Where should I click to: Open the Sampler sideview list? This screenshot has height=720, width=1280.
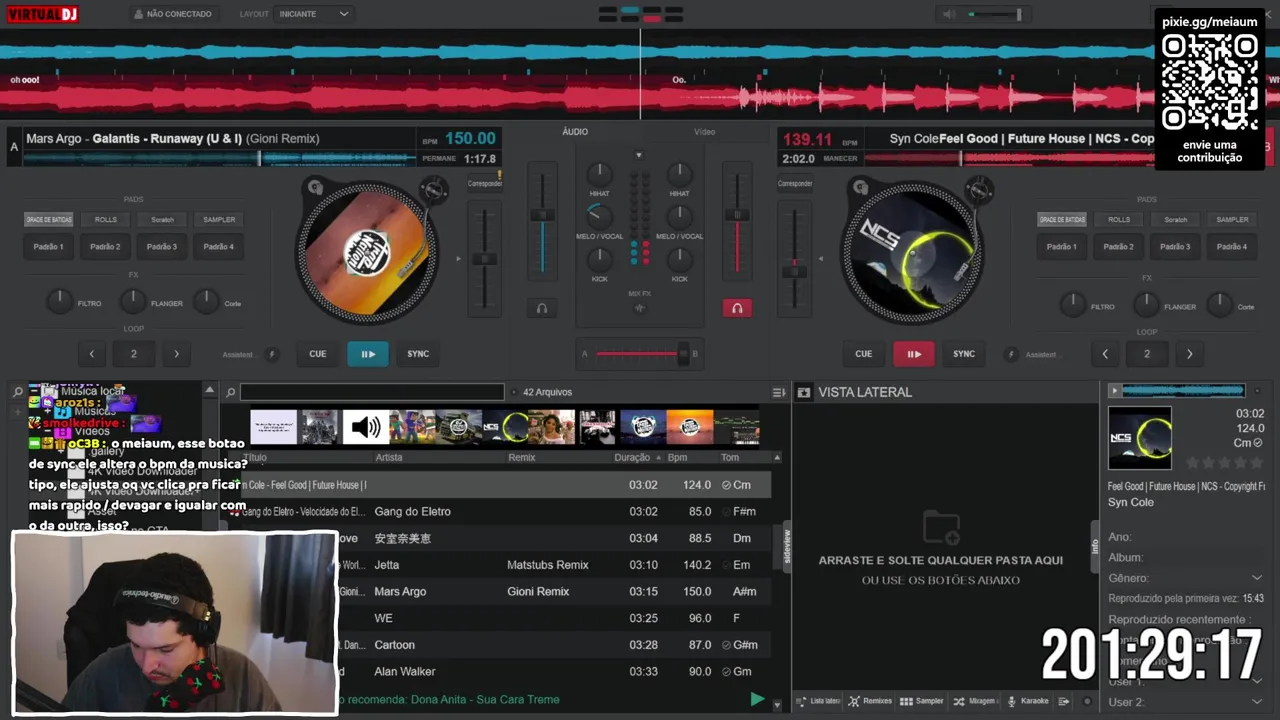coord(922,701)
